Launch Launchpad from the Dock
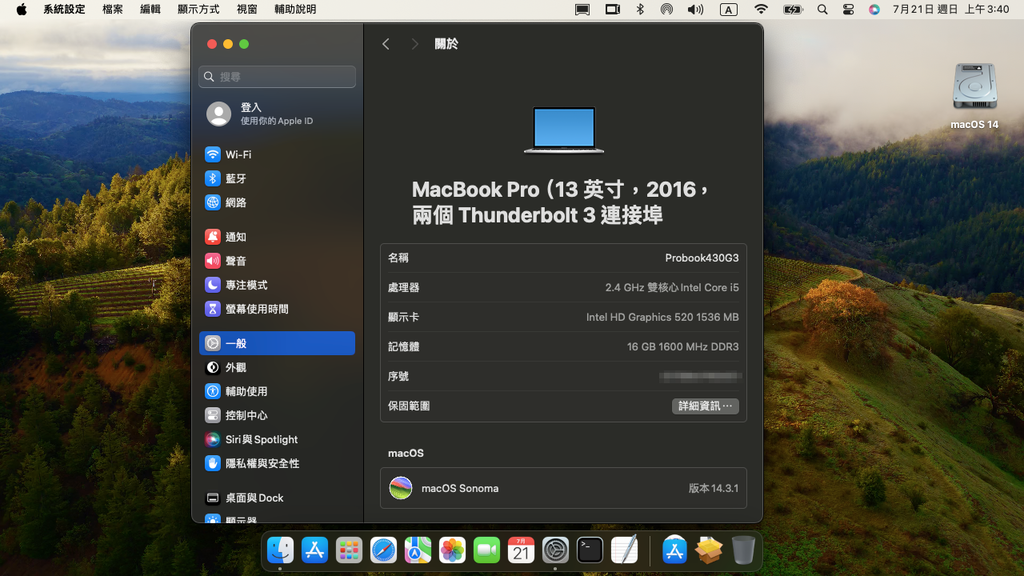Image resolution: width=1024 pixels, height=576 pixels. [349, 550]
